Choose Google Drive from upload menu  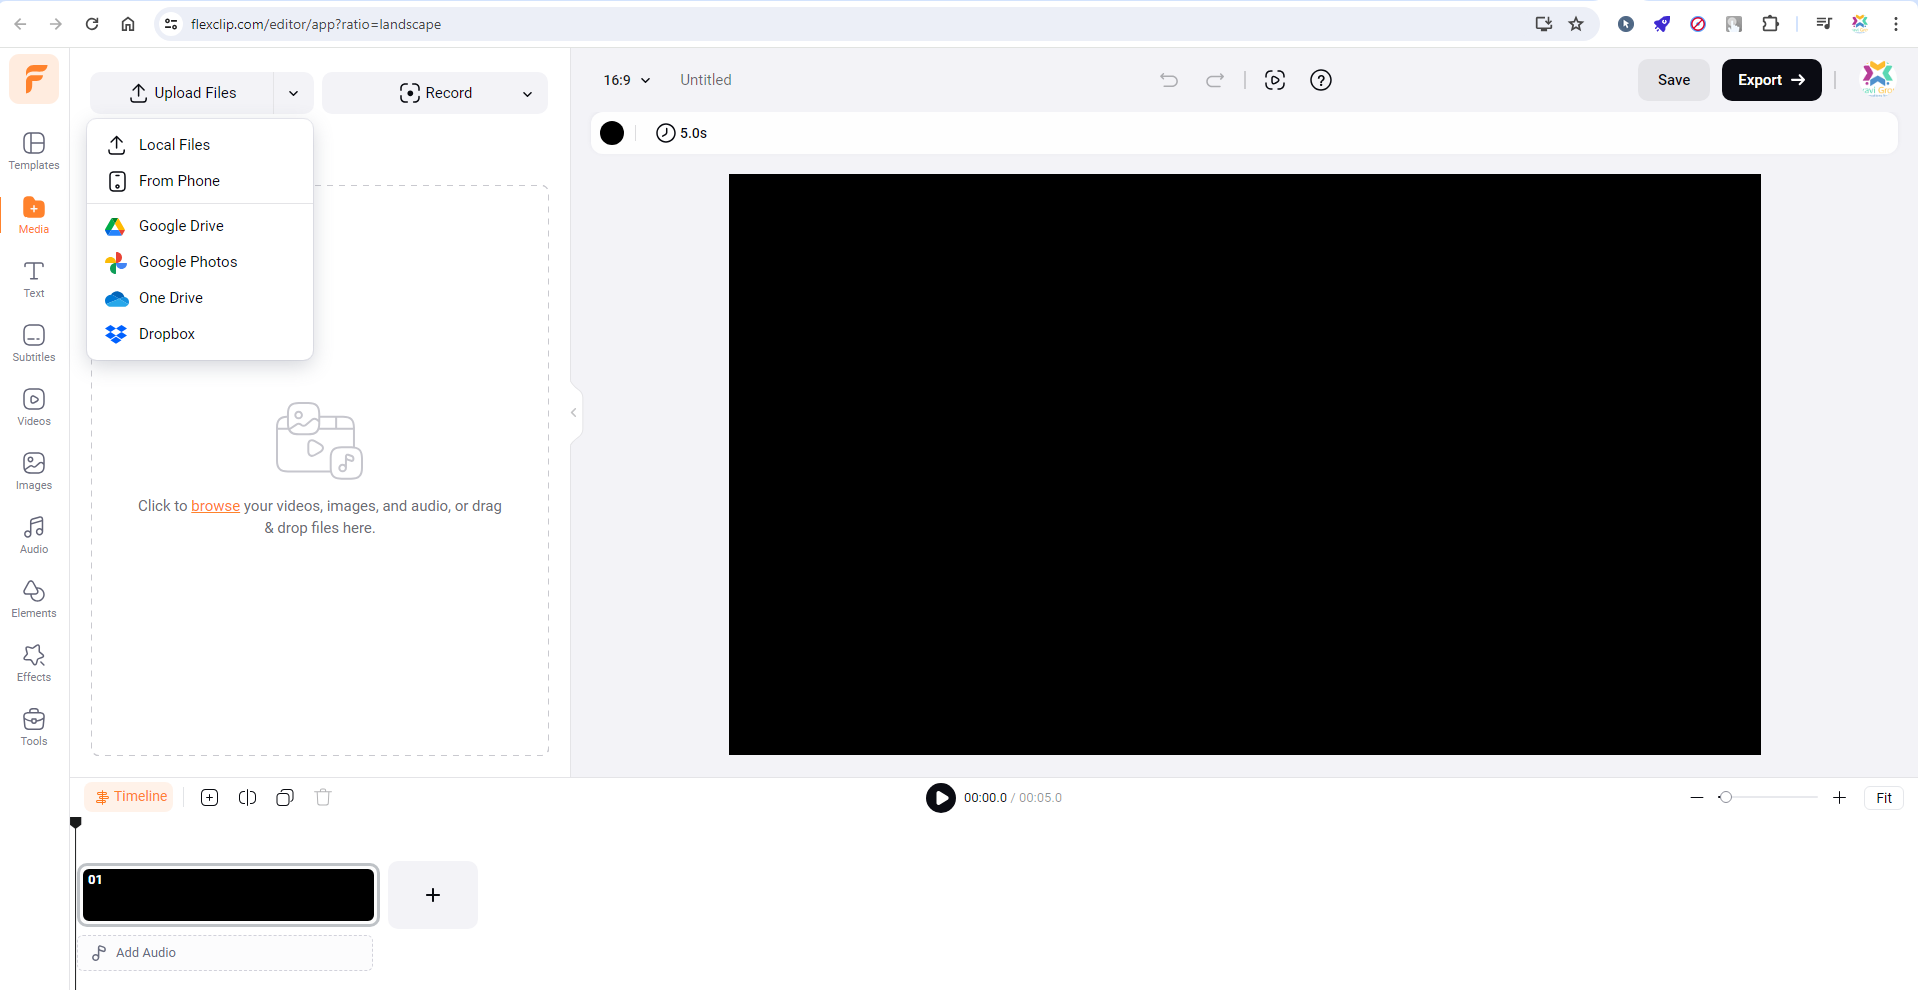(182, 225)
